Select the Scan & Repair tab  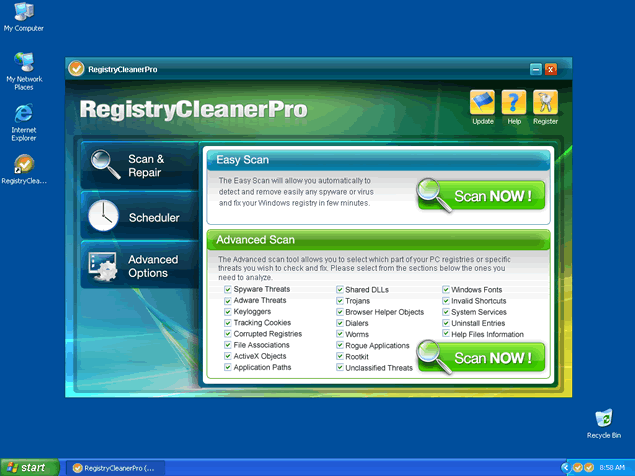pos(140,166)
